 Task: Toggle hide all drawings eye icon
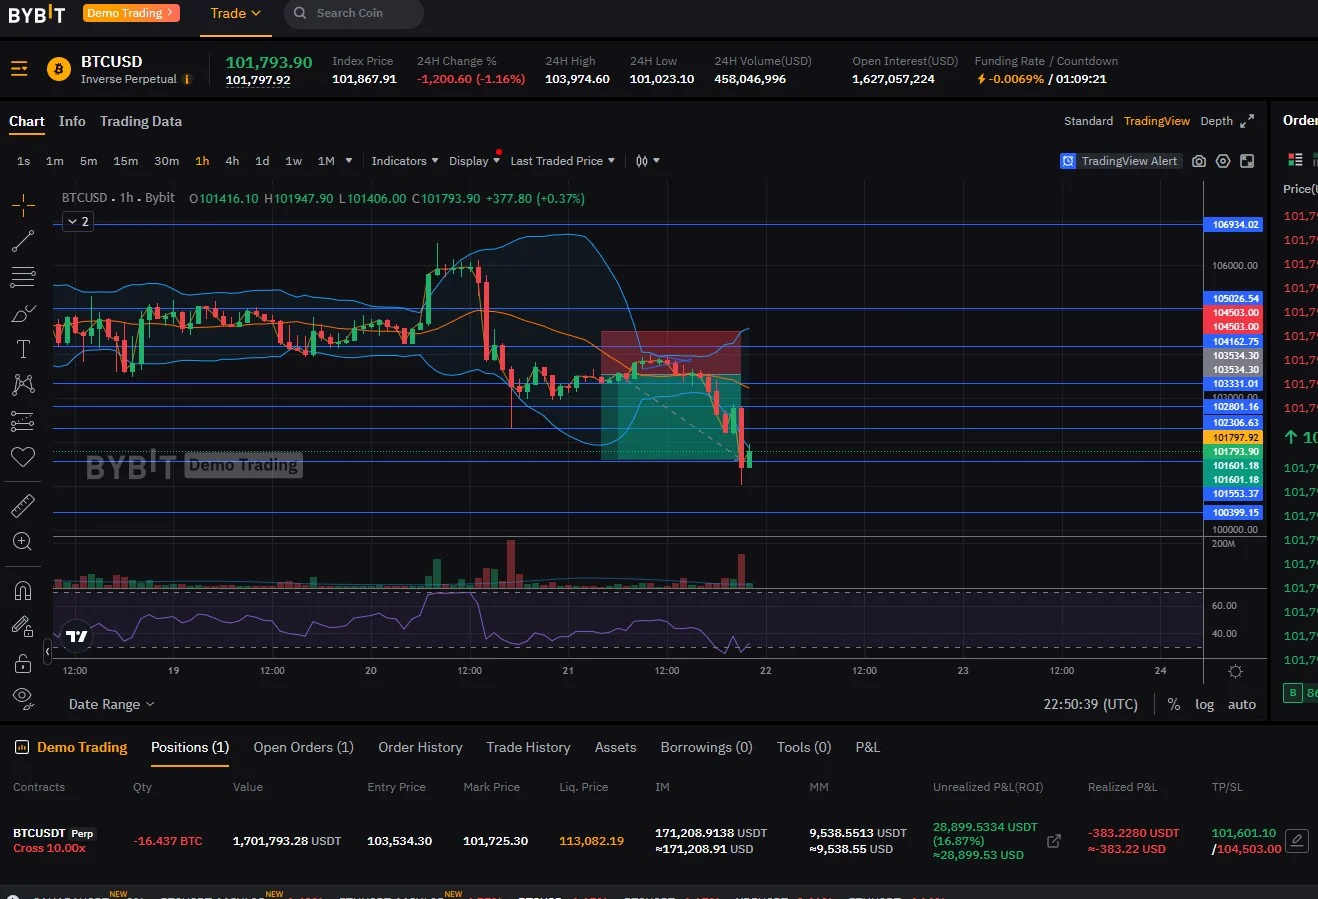[x=23, y=698]
